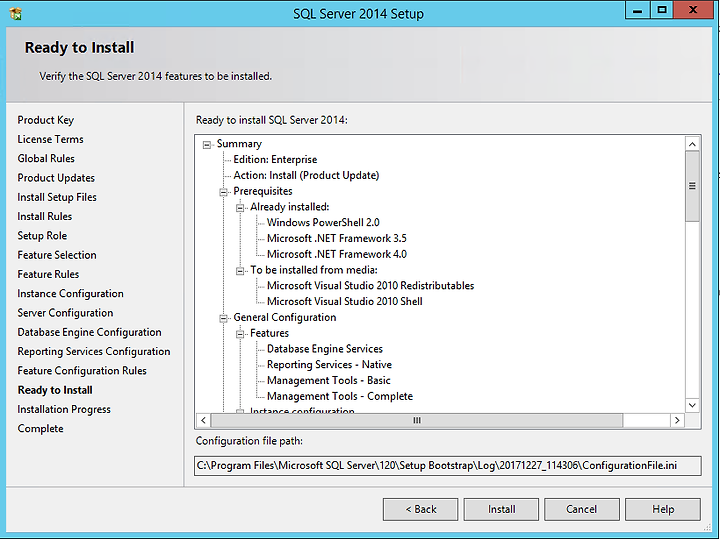
Task: Select the Install Rules step
Action: 45,216
